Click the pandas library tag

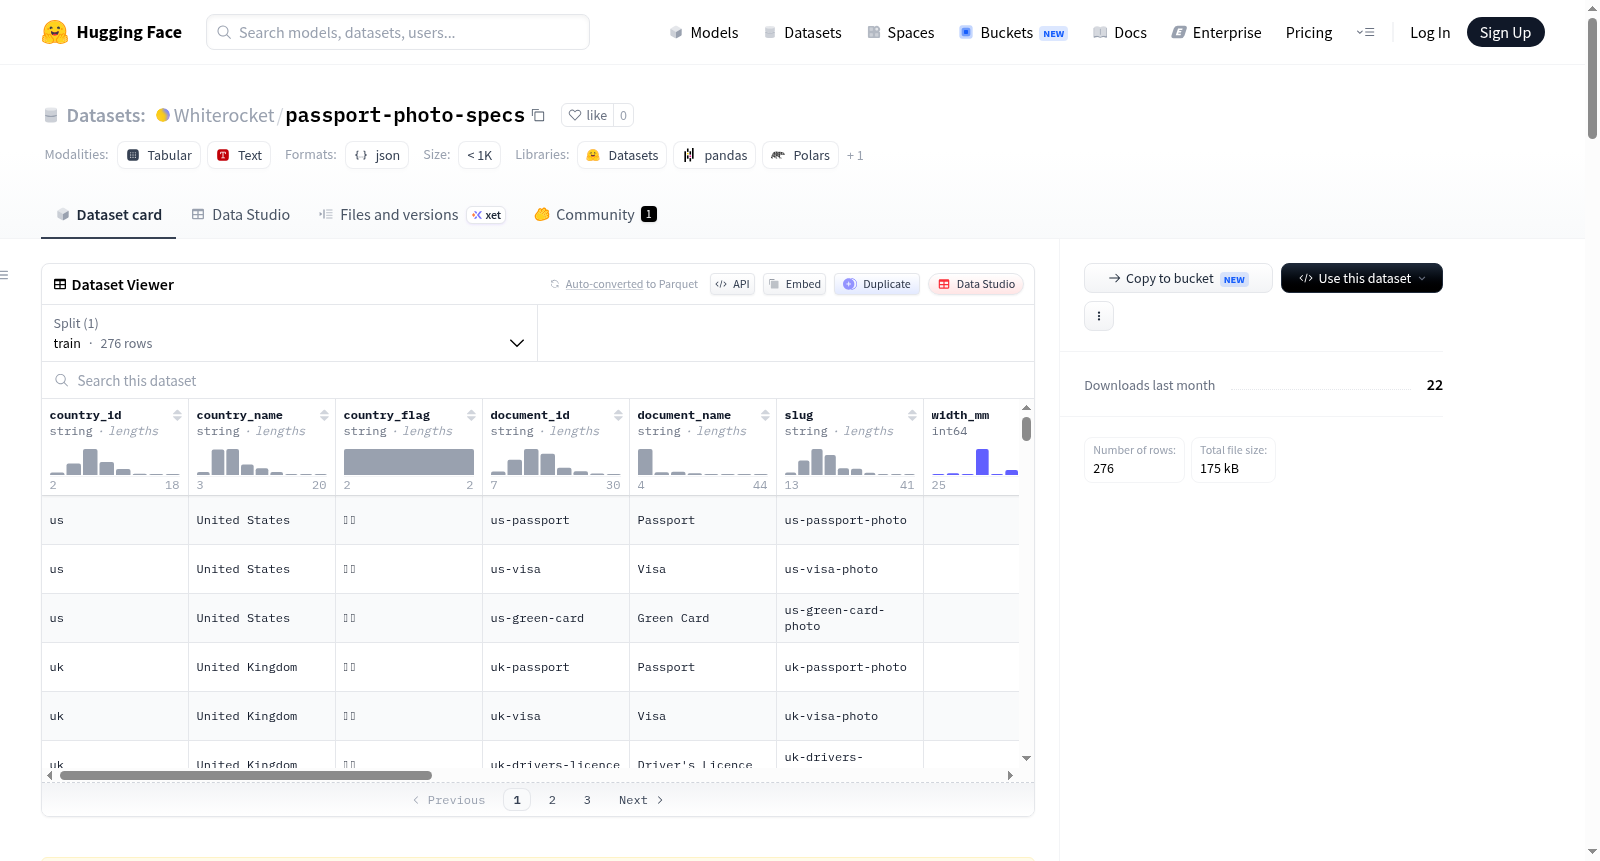tap(715, 155)
